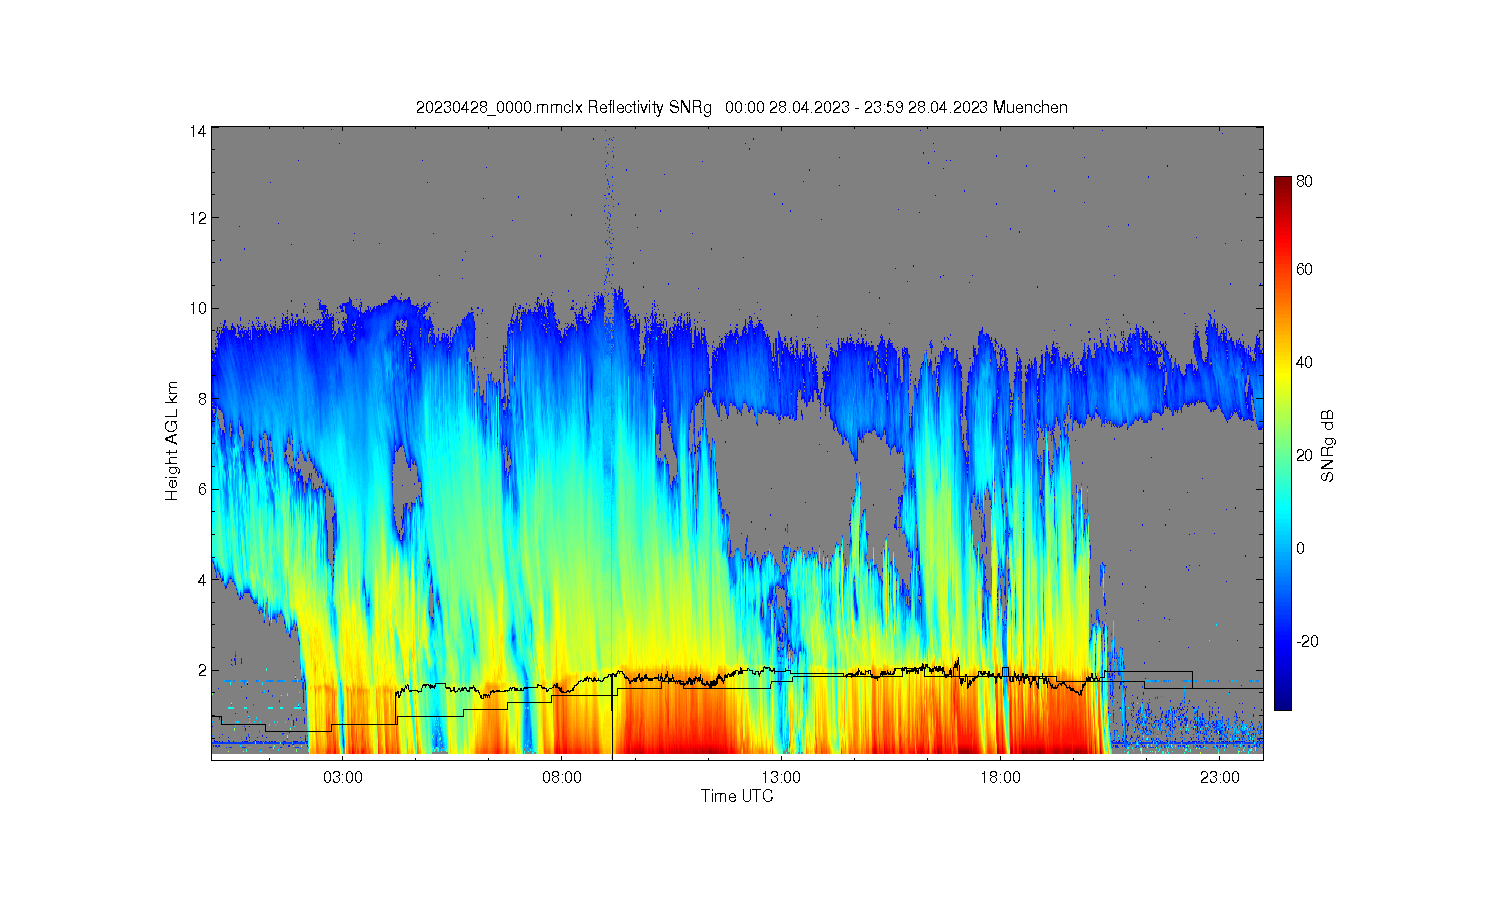Screen dimensions: 1500x900
Task: Click the 'Time UTC' x-axis label
Action: coord(737,796)
